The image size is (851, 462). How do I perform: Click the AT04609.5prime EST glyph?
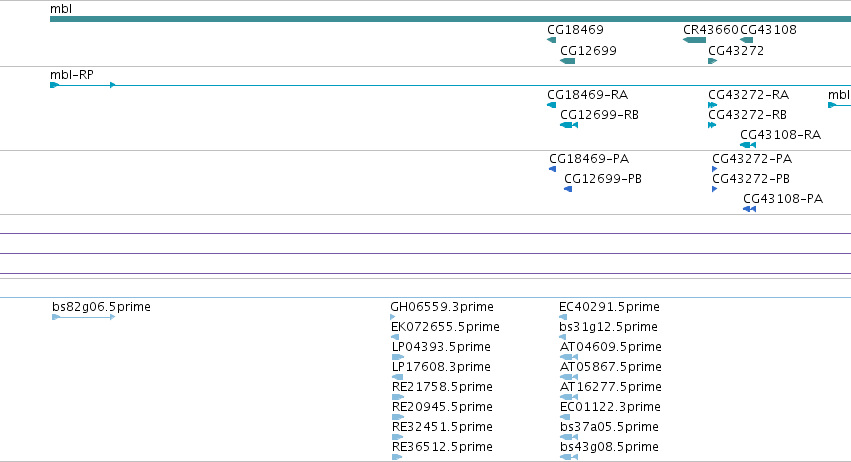click(569, 357)
